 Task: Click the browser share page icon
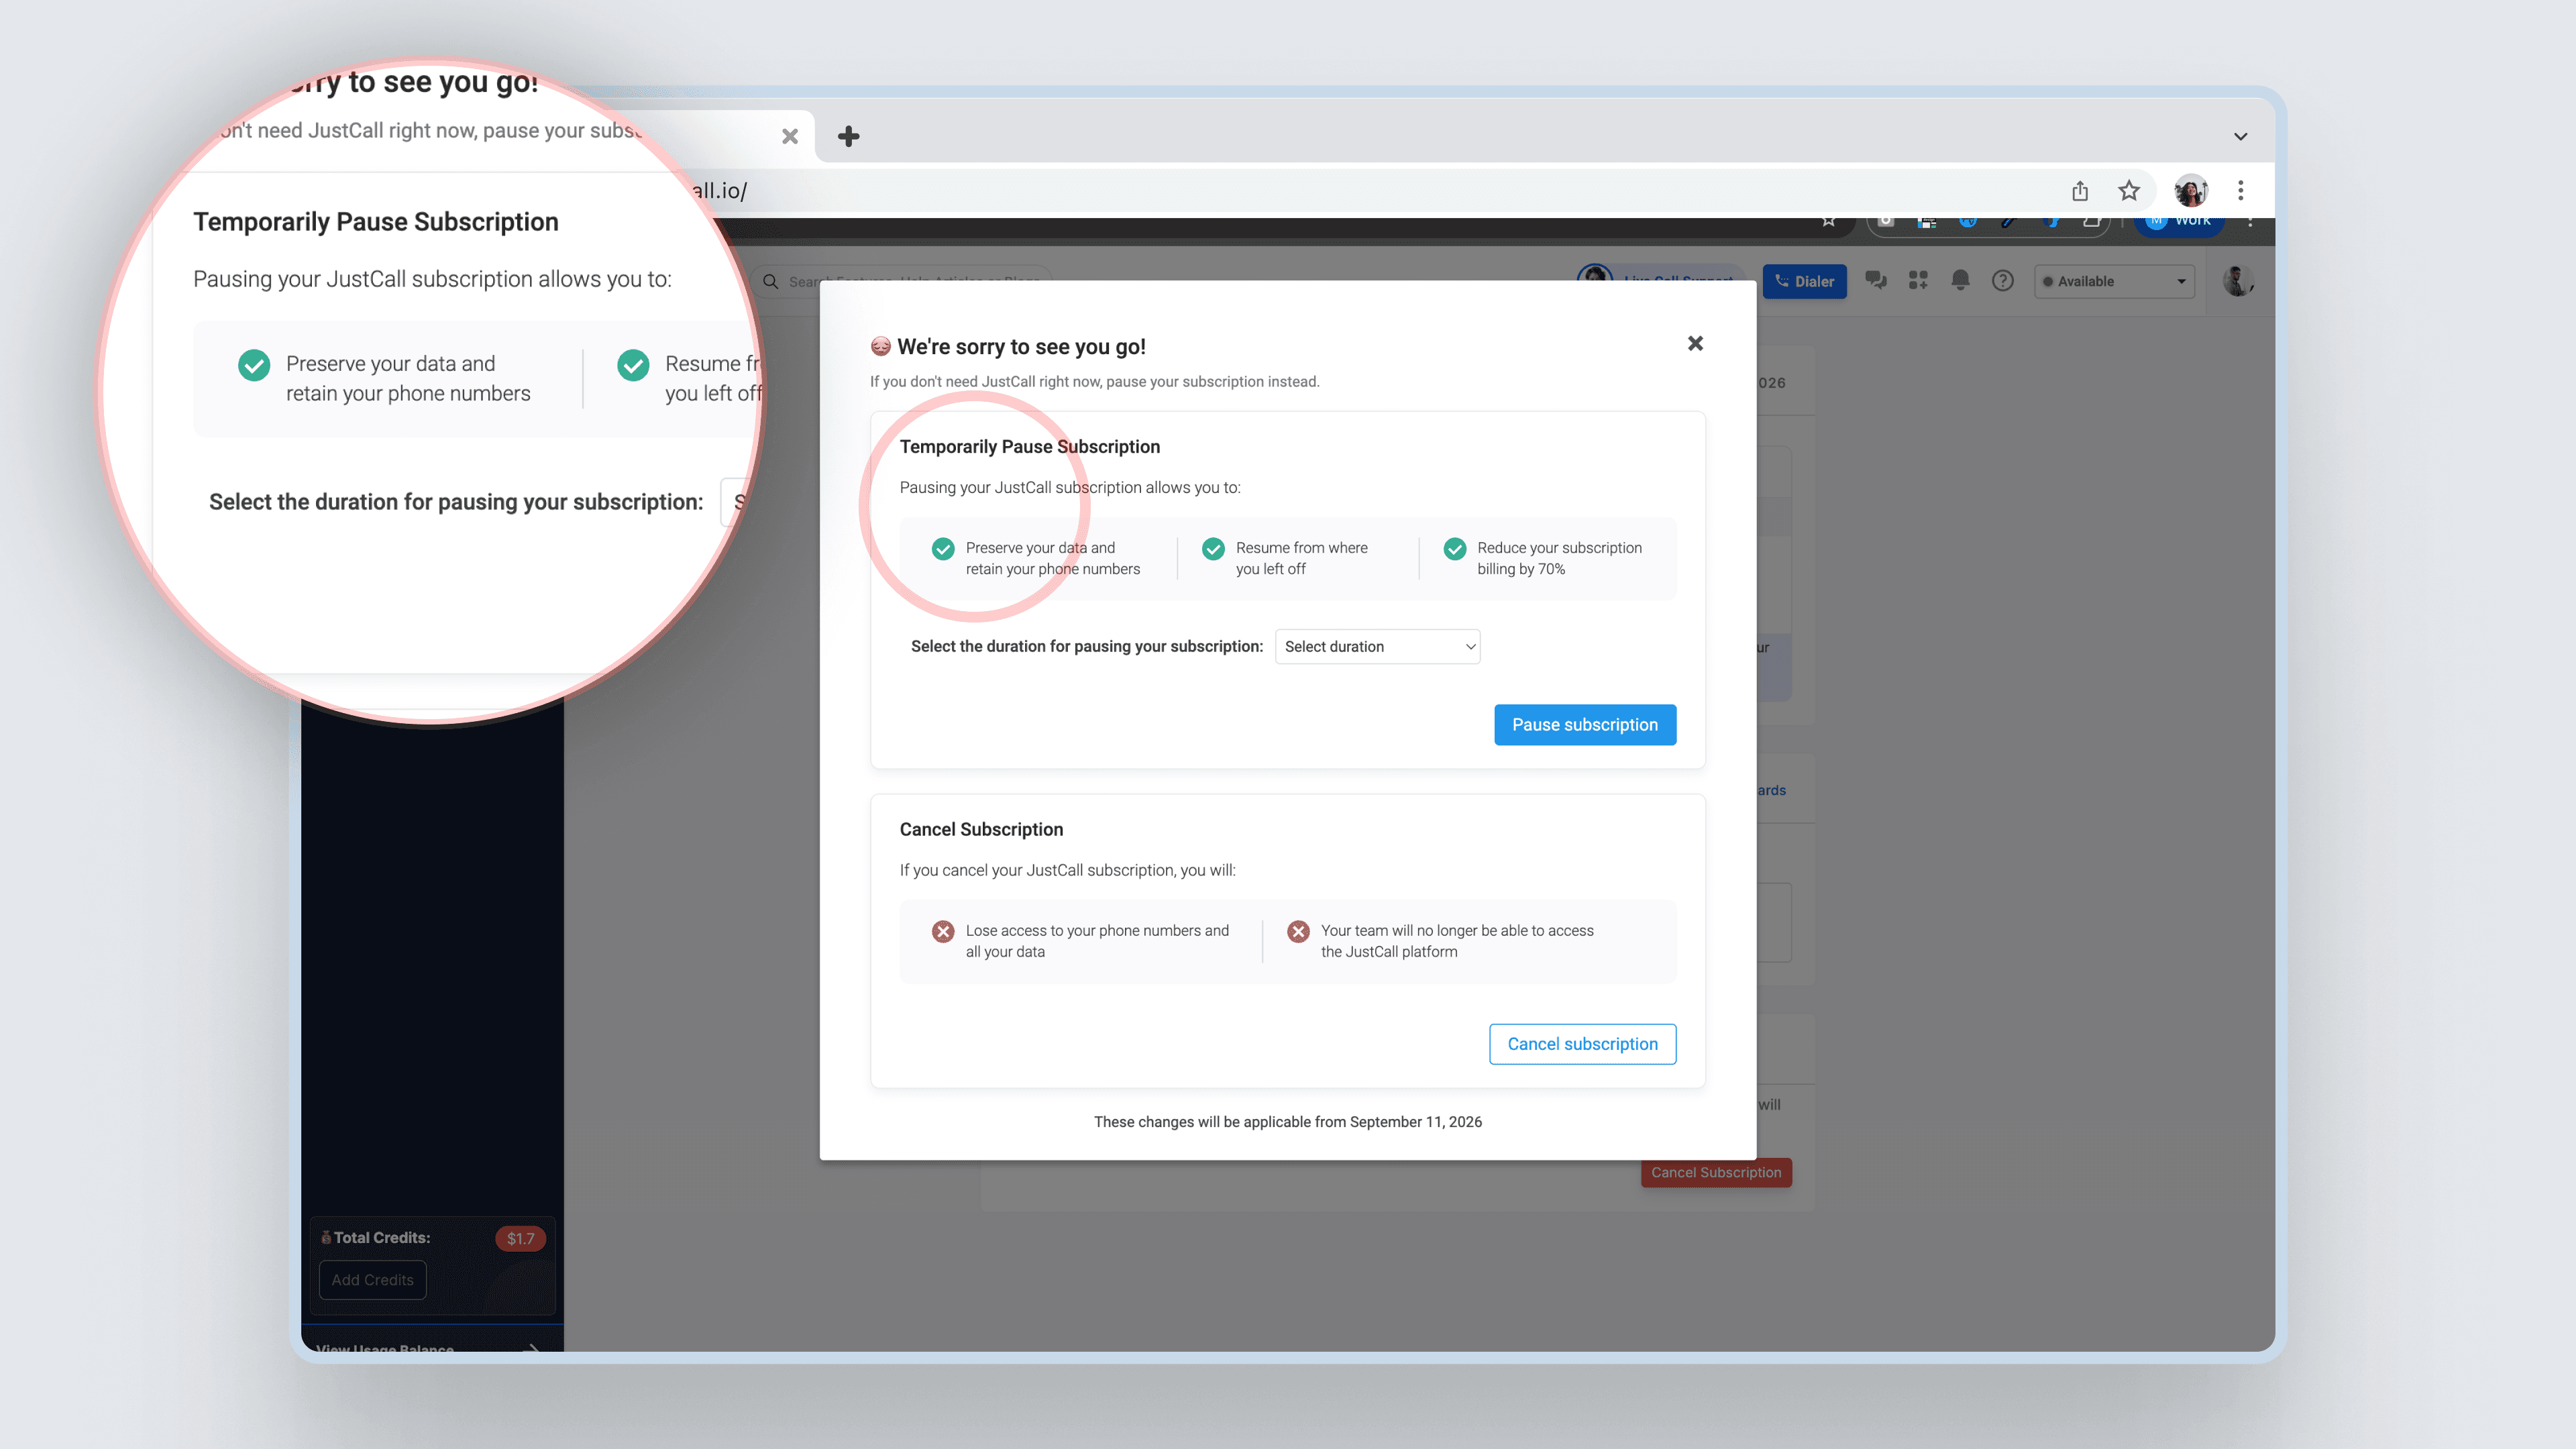2080,190
